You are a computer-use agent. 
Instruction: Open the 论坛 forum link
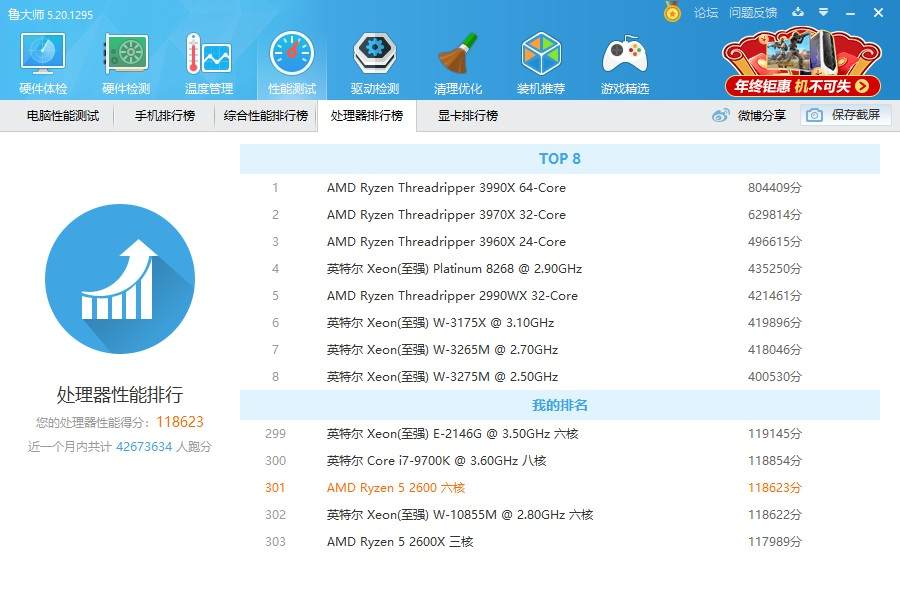point(706,12)
